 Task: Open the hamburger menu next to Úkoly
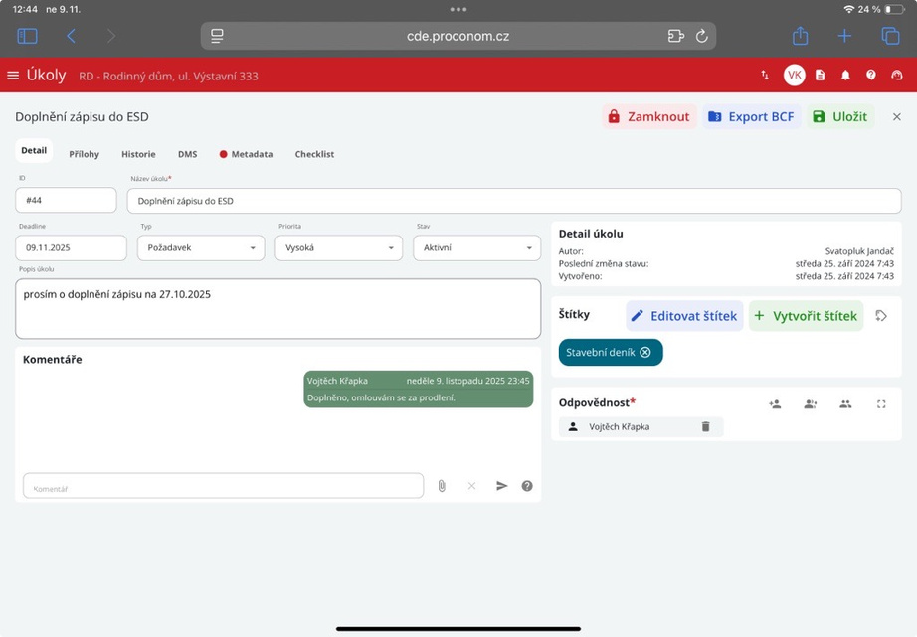13,75
